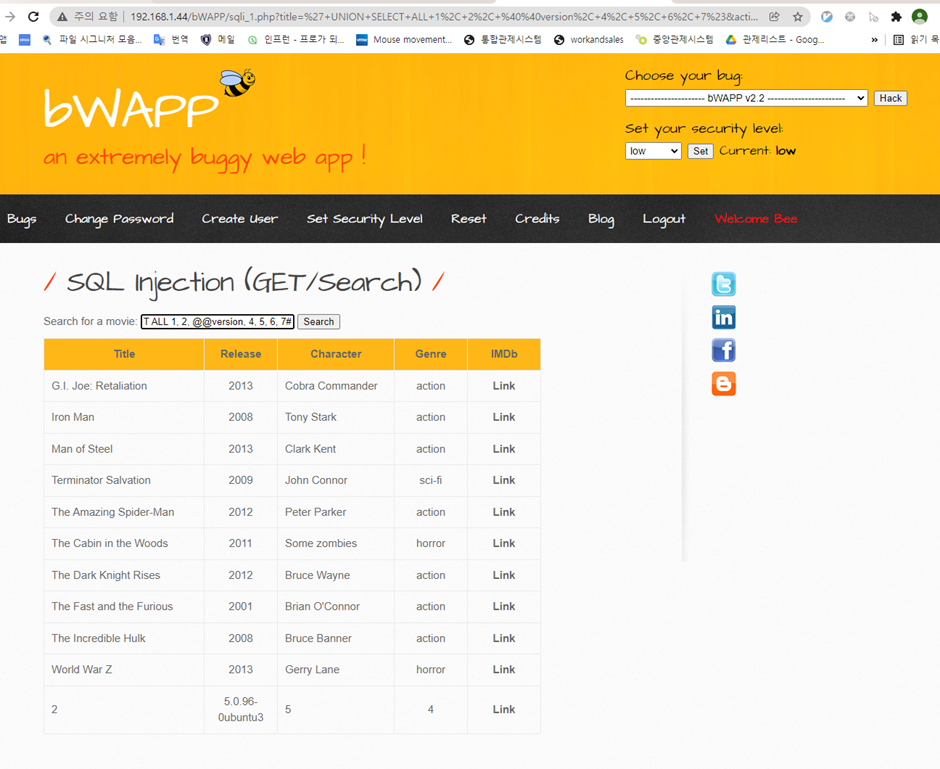Click the Hack button
Screen dimensions: 940x769
890,98
